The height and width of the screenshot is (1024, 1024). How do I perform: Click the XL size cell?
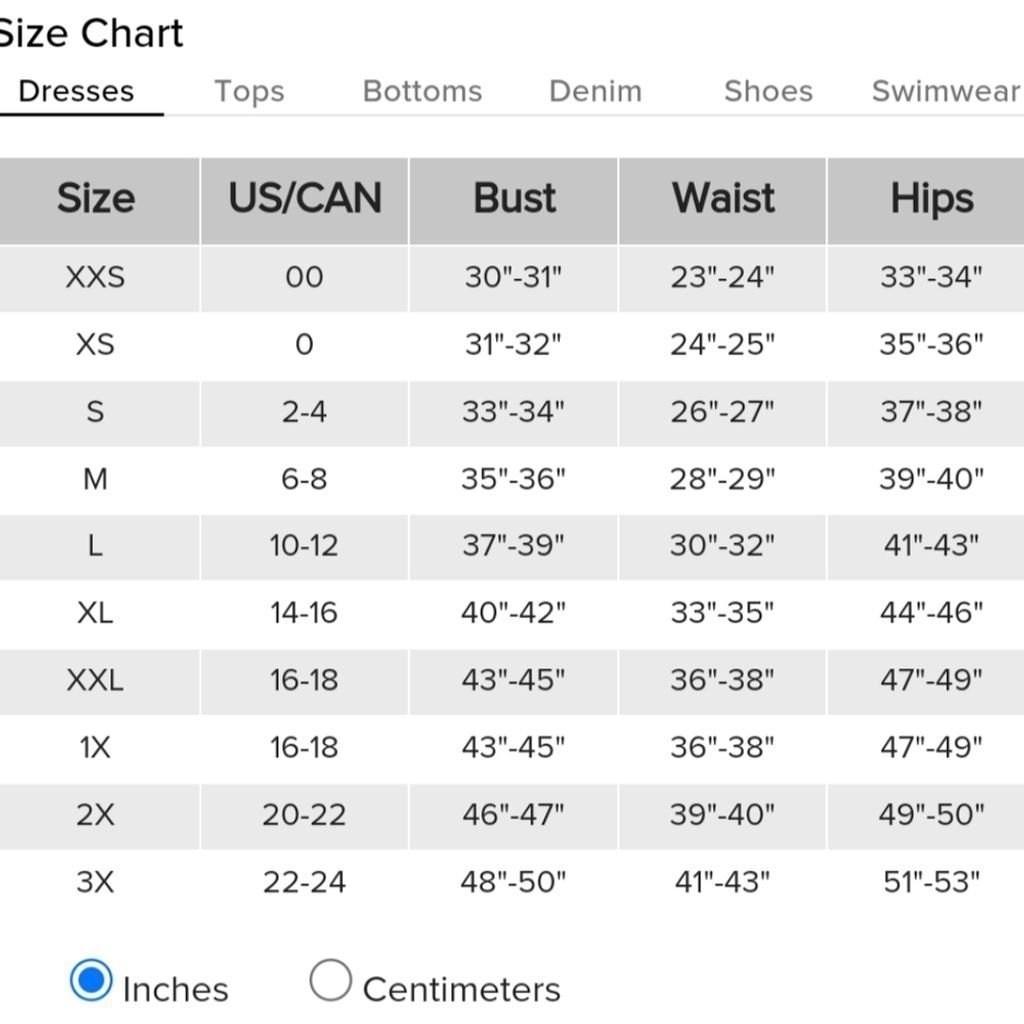point(95,613)
